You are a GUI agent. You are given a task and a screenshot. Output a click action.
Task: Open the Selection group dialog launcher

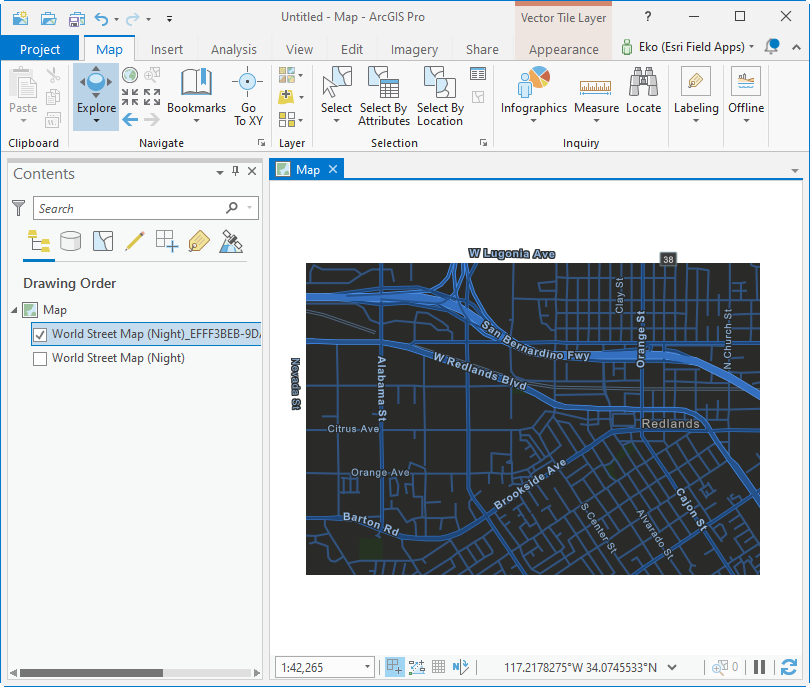click(483, 143)
